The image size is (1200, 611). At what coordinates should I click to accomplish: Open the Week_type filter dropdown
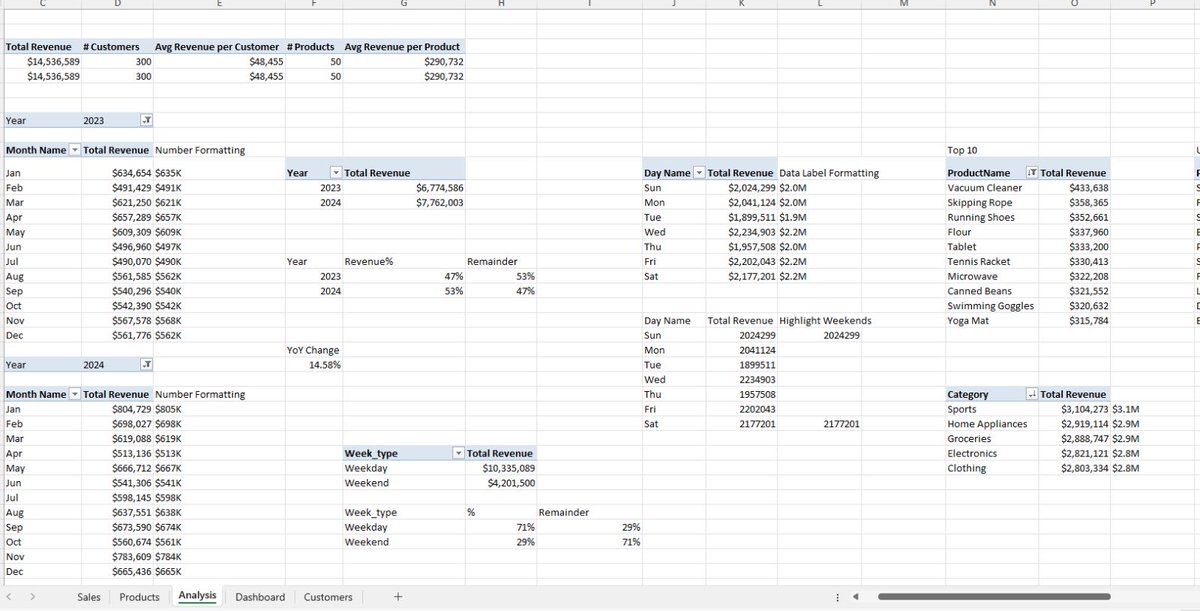[459, 454]
